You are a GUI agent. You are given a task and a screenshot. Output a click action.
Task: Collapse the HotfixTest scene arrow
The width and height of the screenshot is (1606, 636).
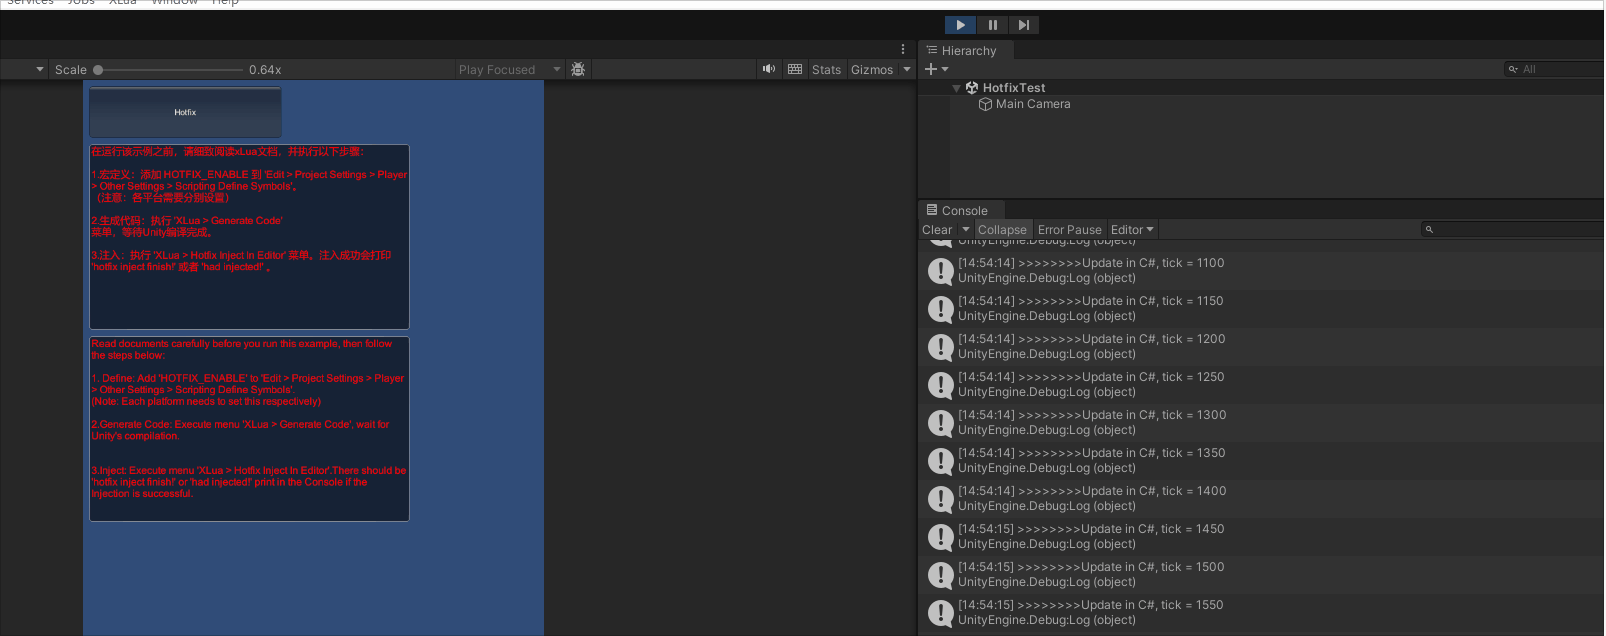(956, 88)
